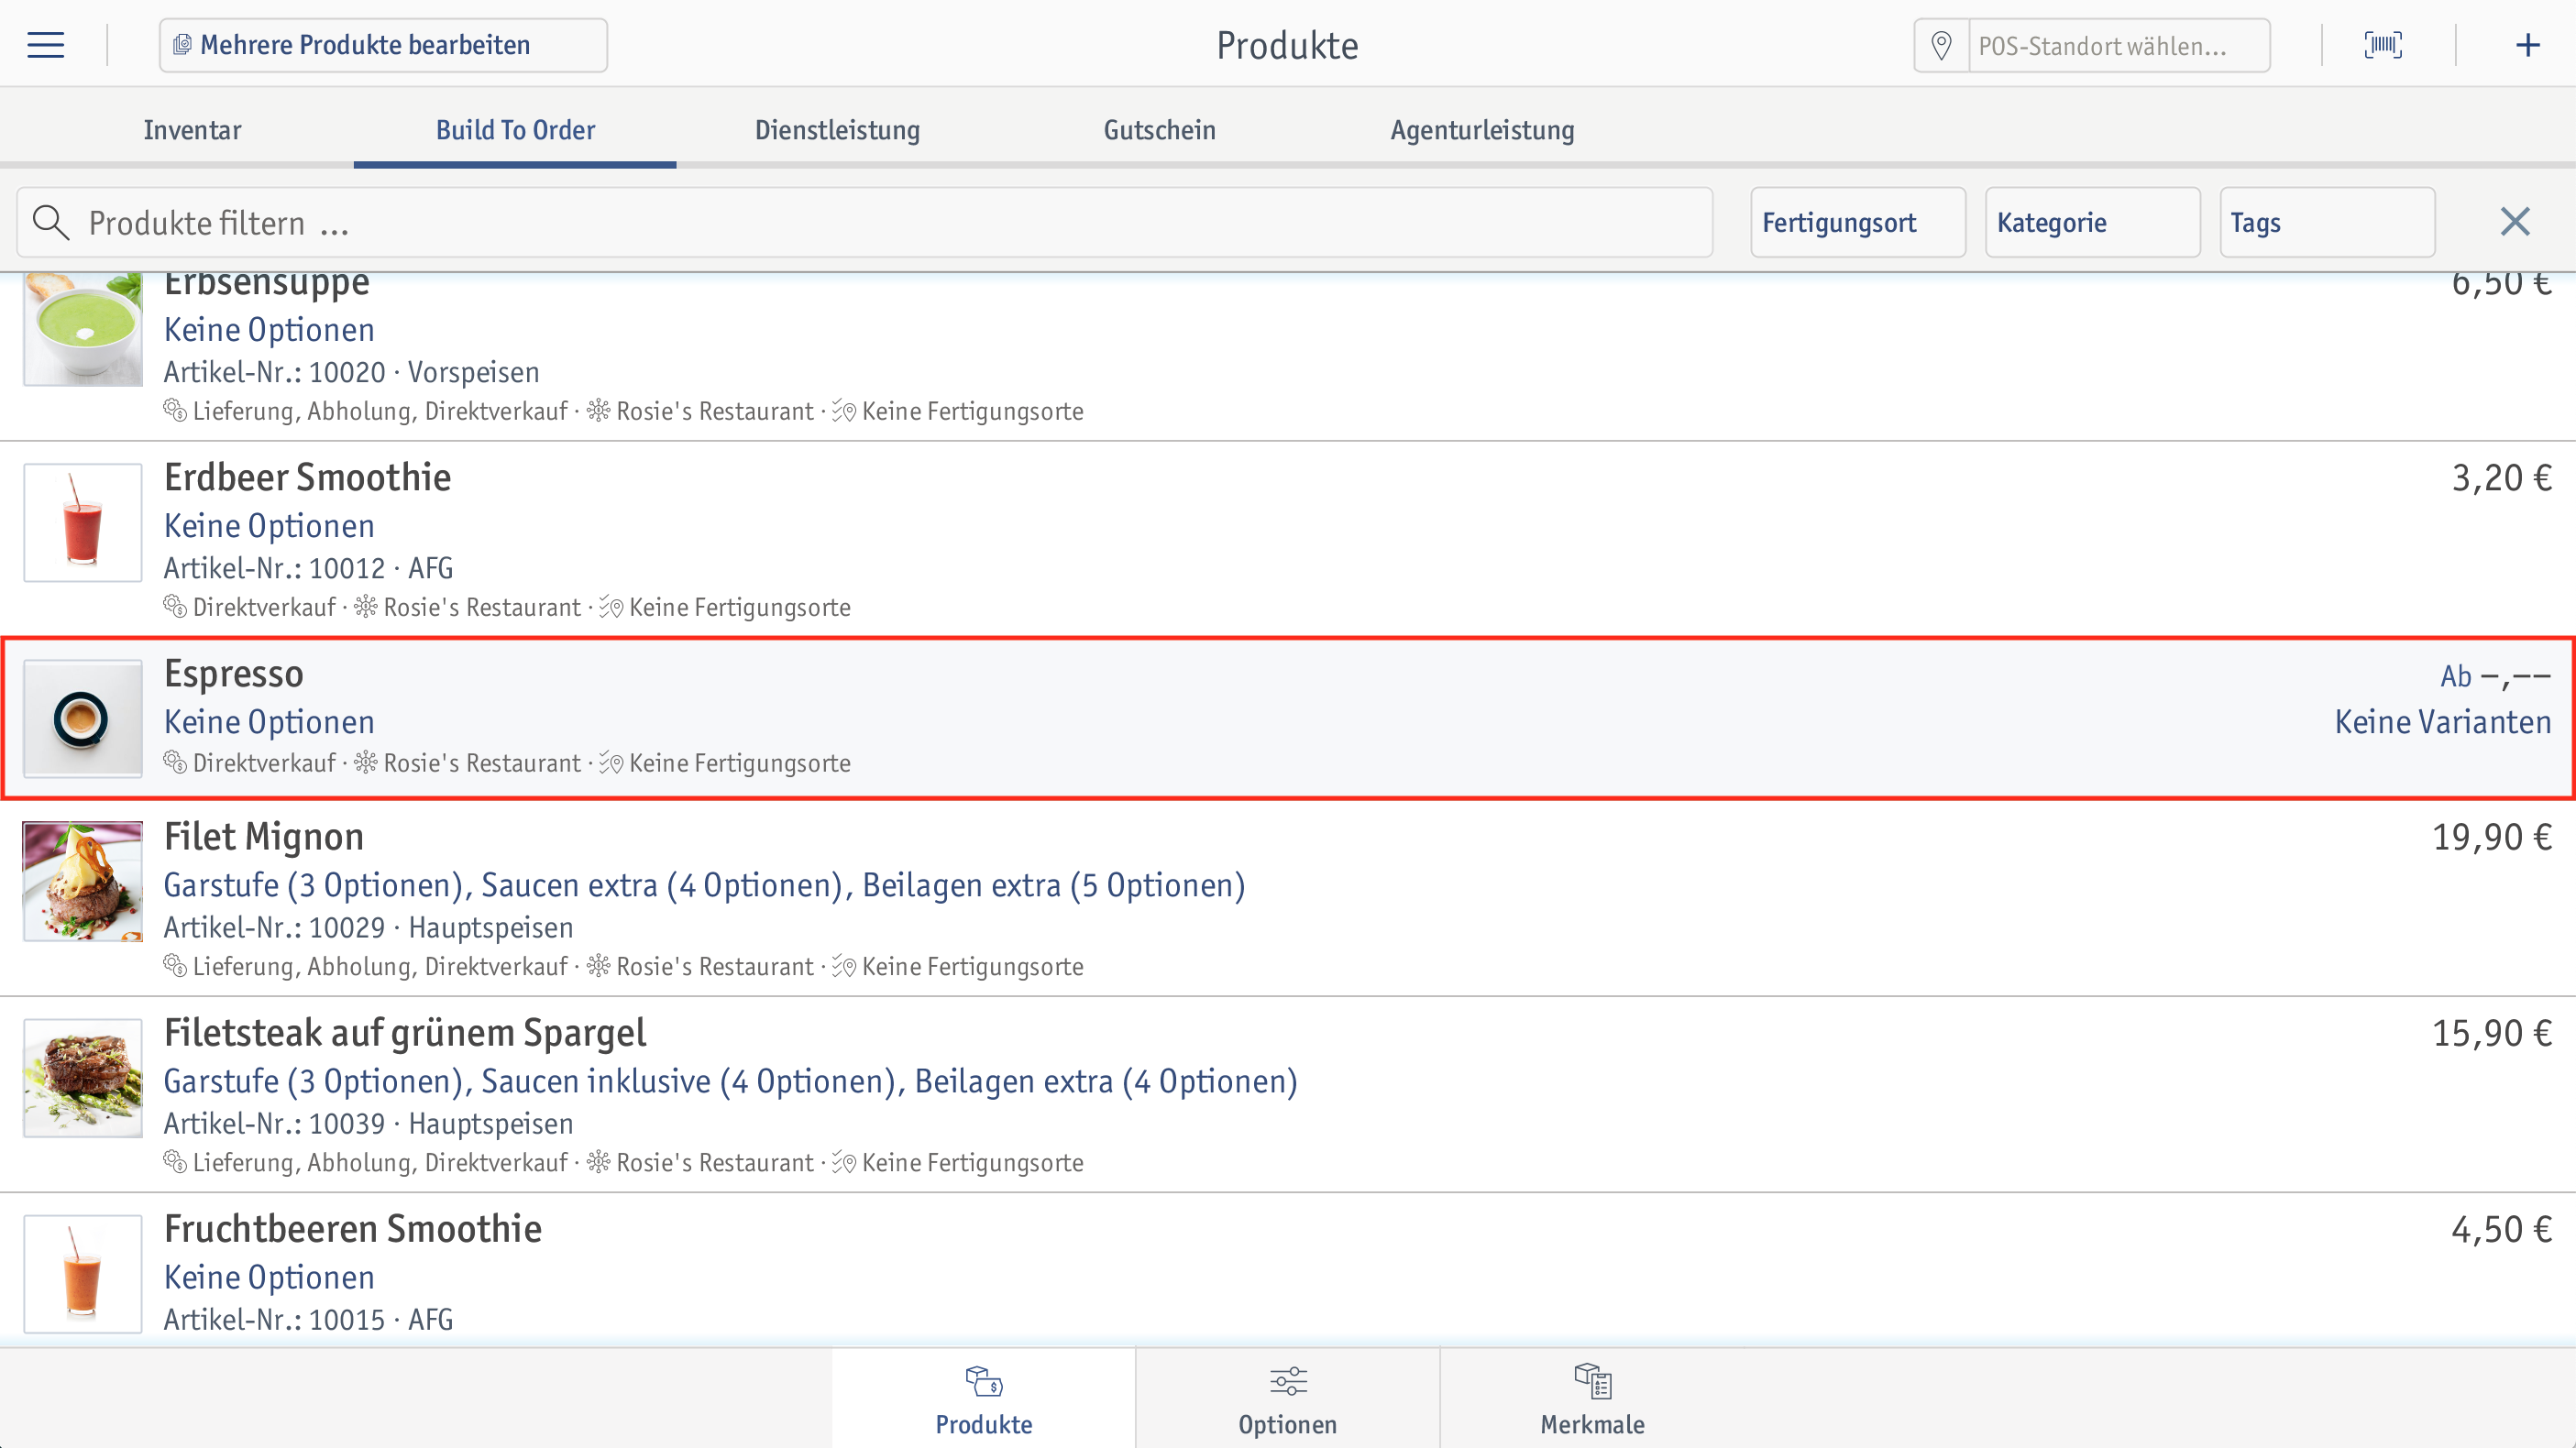Open the hamburger main menu

point(45,45)
